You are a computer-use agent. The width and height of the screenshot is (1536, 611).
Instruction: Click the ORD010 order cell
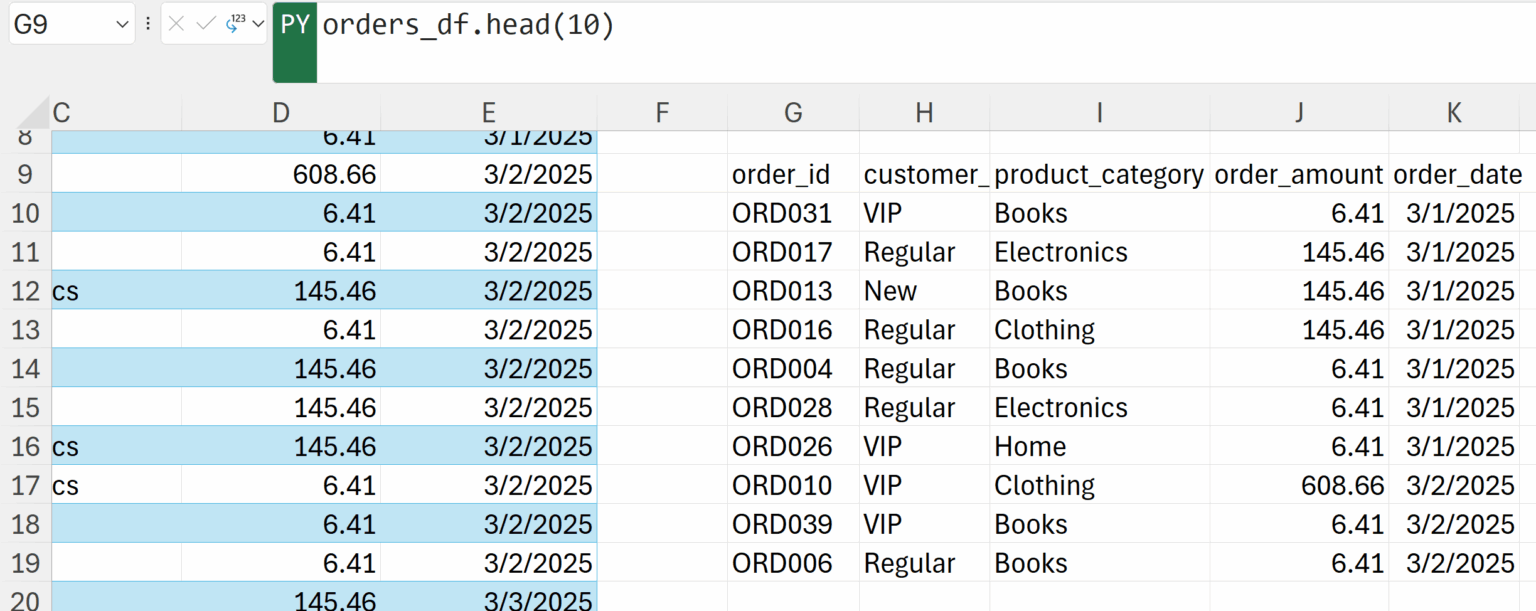[x=782, y=485]
